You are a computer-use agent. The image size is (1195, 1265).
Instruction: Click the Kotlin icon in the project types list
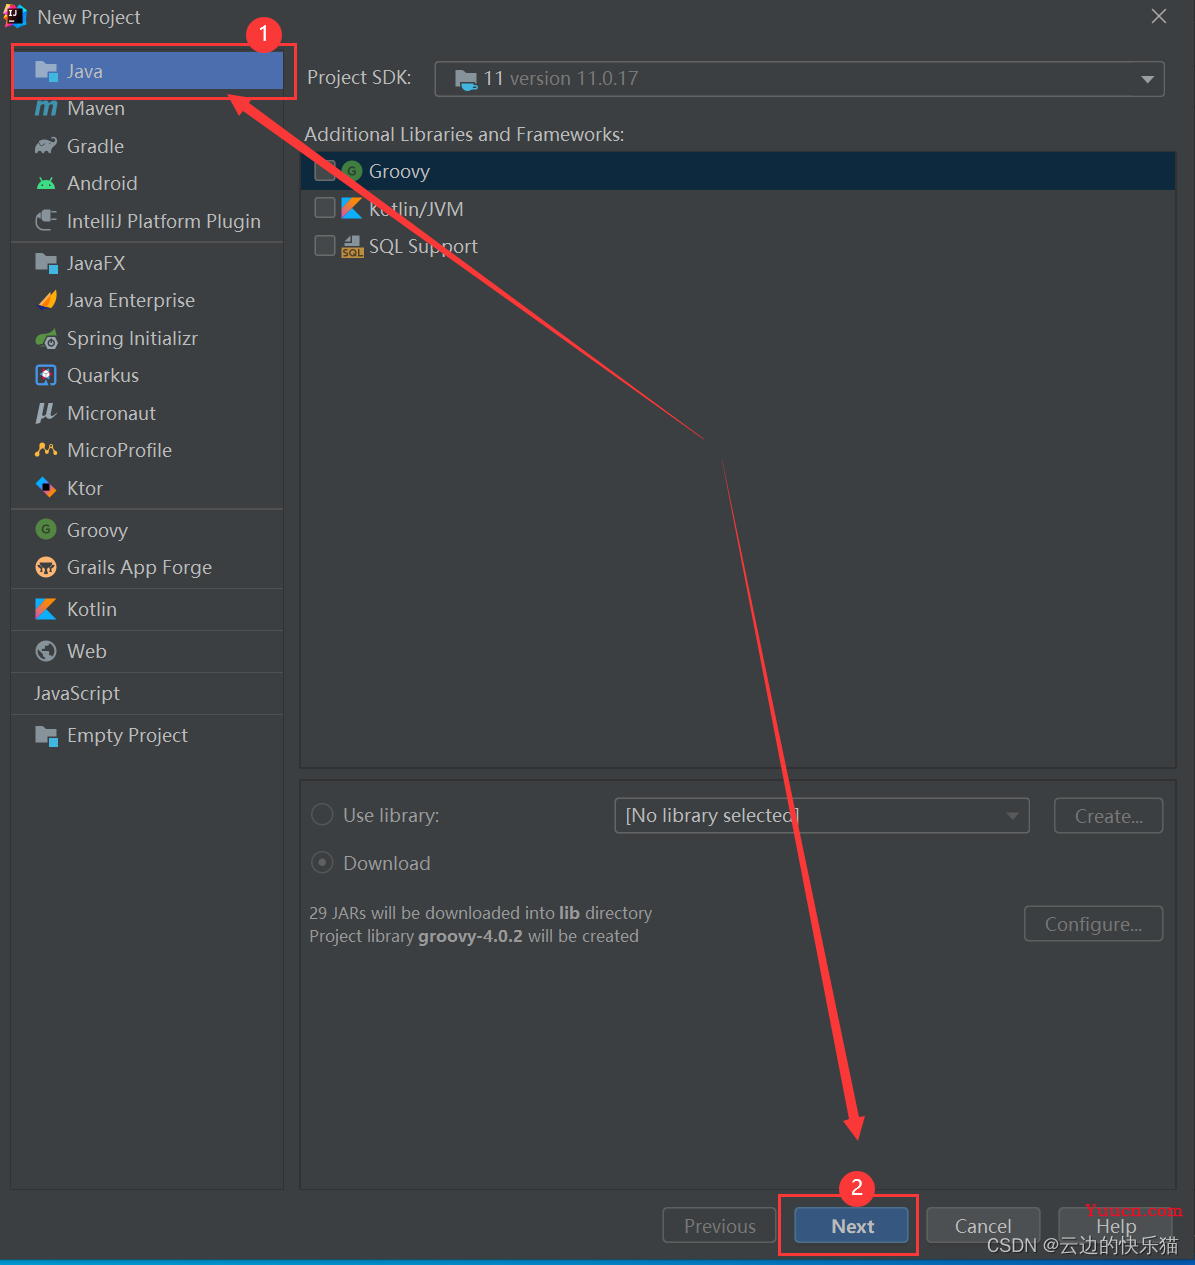click(x=46, y=609)
